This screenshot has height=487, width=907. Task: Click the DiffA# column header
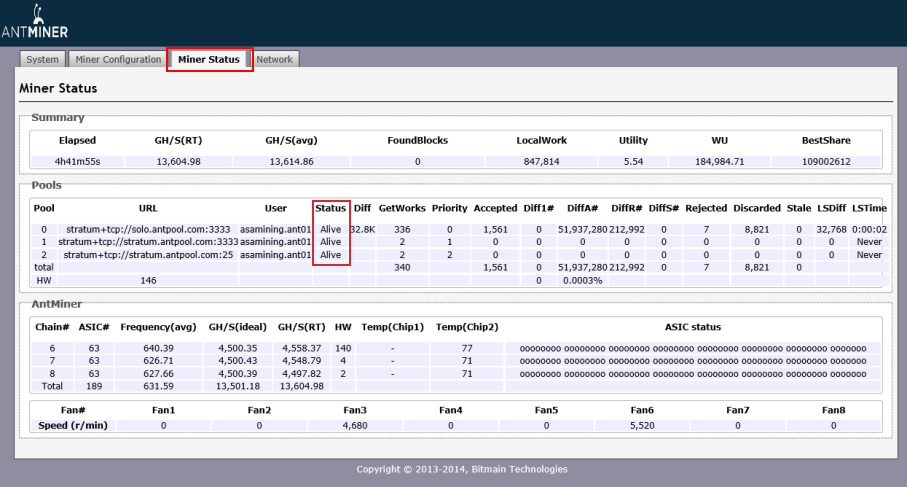point(582,208)
